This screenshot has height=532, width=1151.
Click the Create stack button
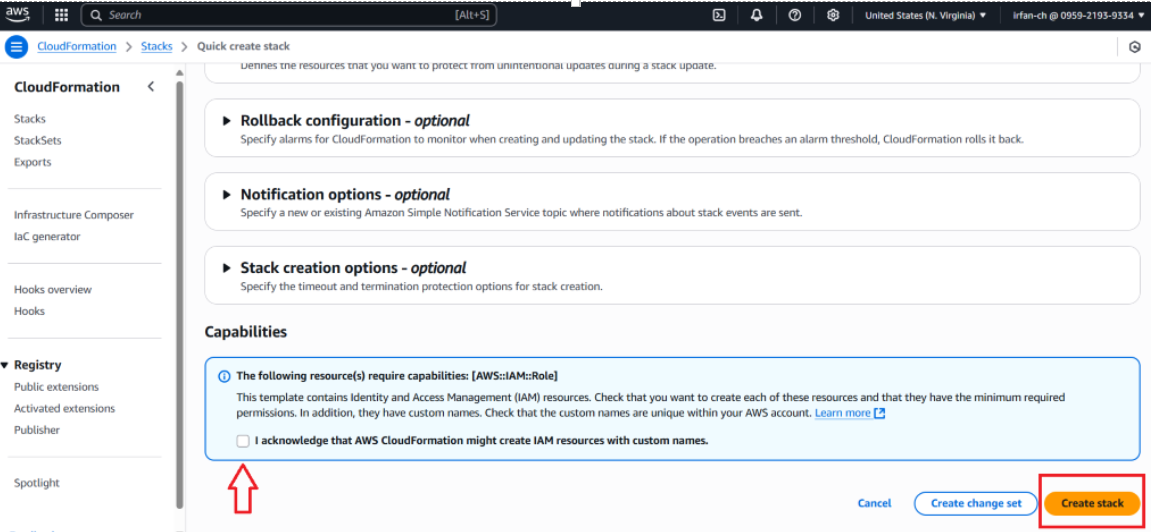(x=1092, y=503)
